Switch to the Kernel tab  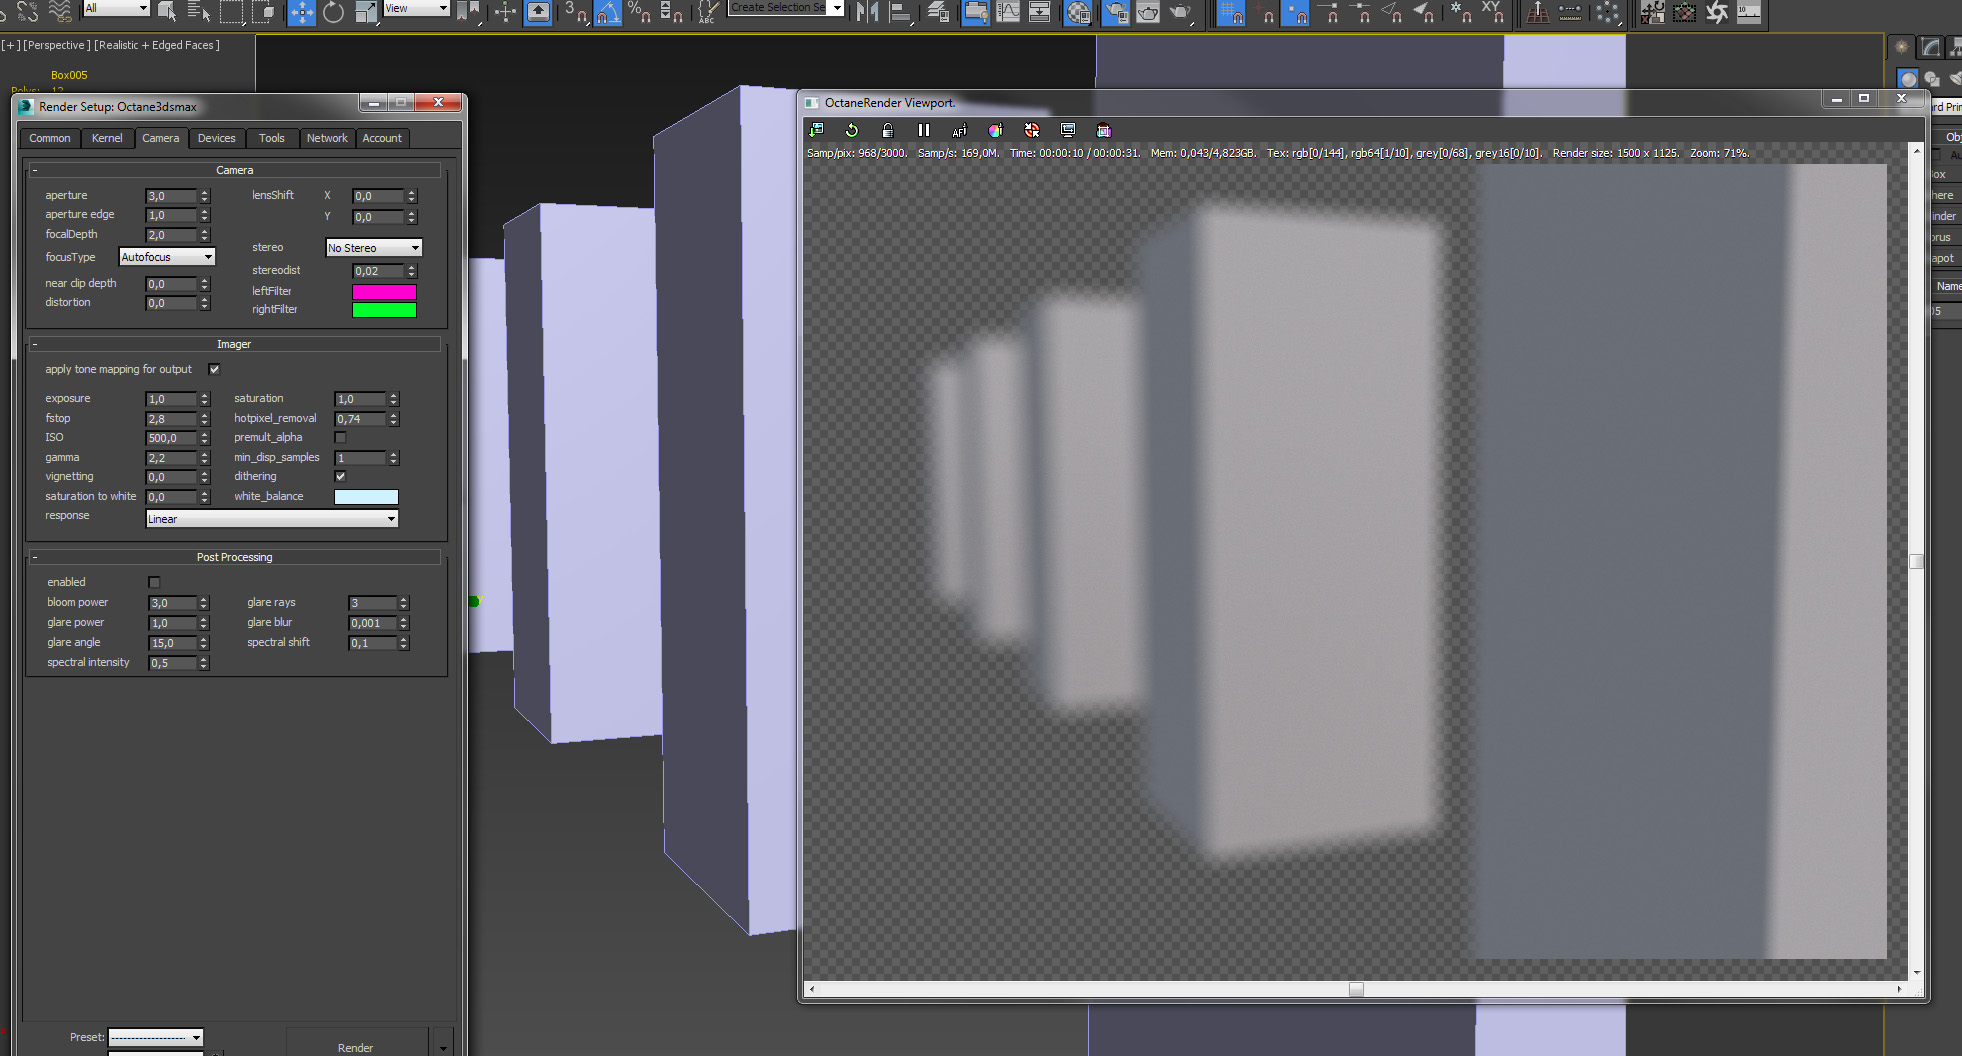pyautogui.click(x=107, y=138)
